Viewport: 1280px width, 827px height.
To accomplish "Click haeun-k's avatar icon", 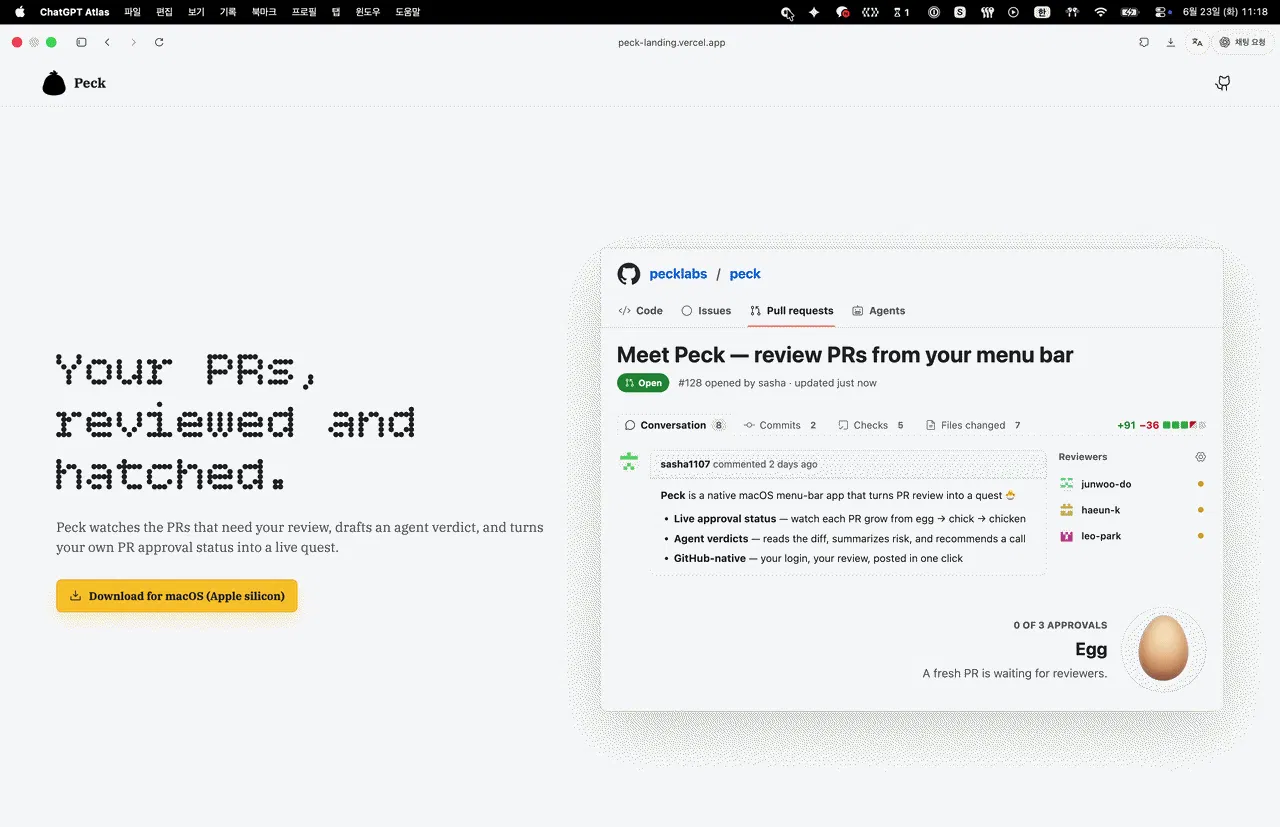I will tap(1067, 510).
